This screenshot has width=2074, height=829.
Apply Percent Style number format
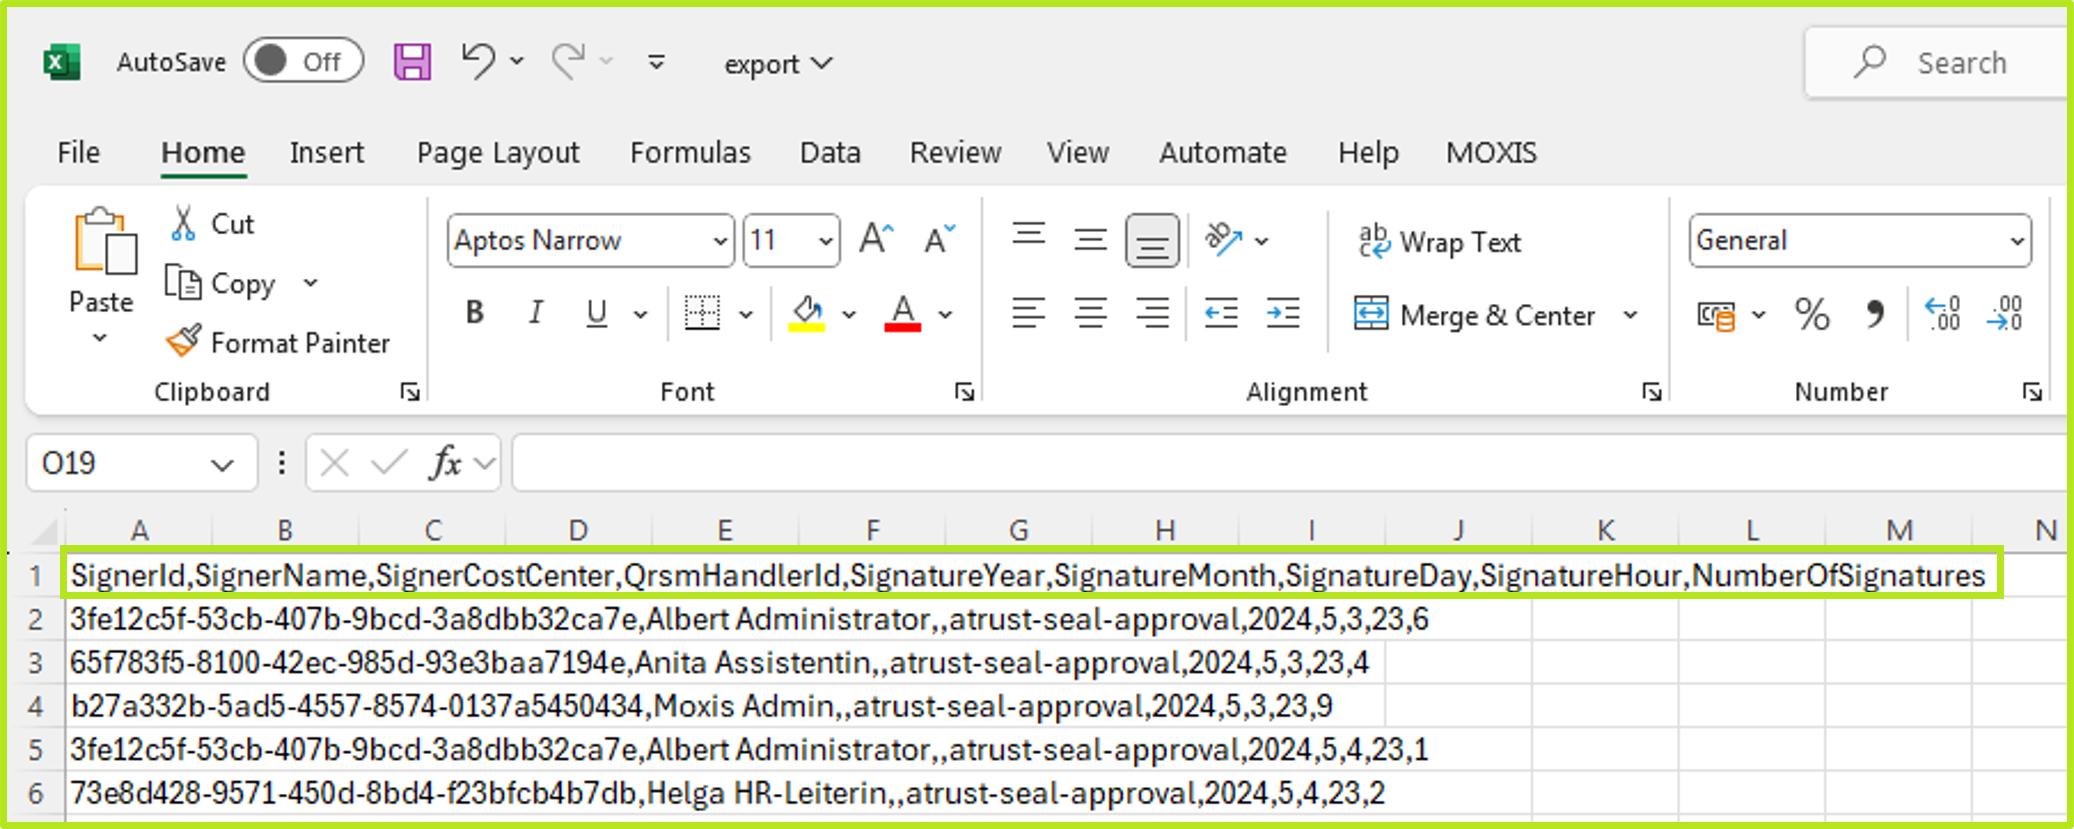[1811, 315]
